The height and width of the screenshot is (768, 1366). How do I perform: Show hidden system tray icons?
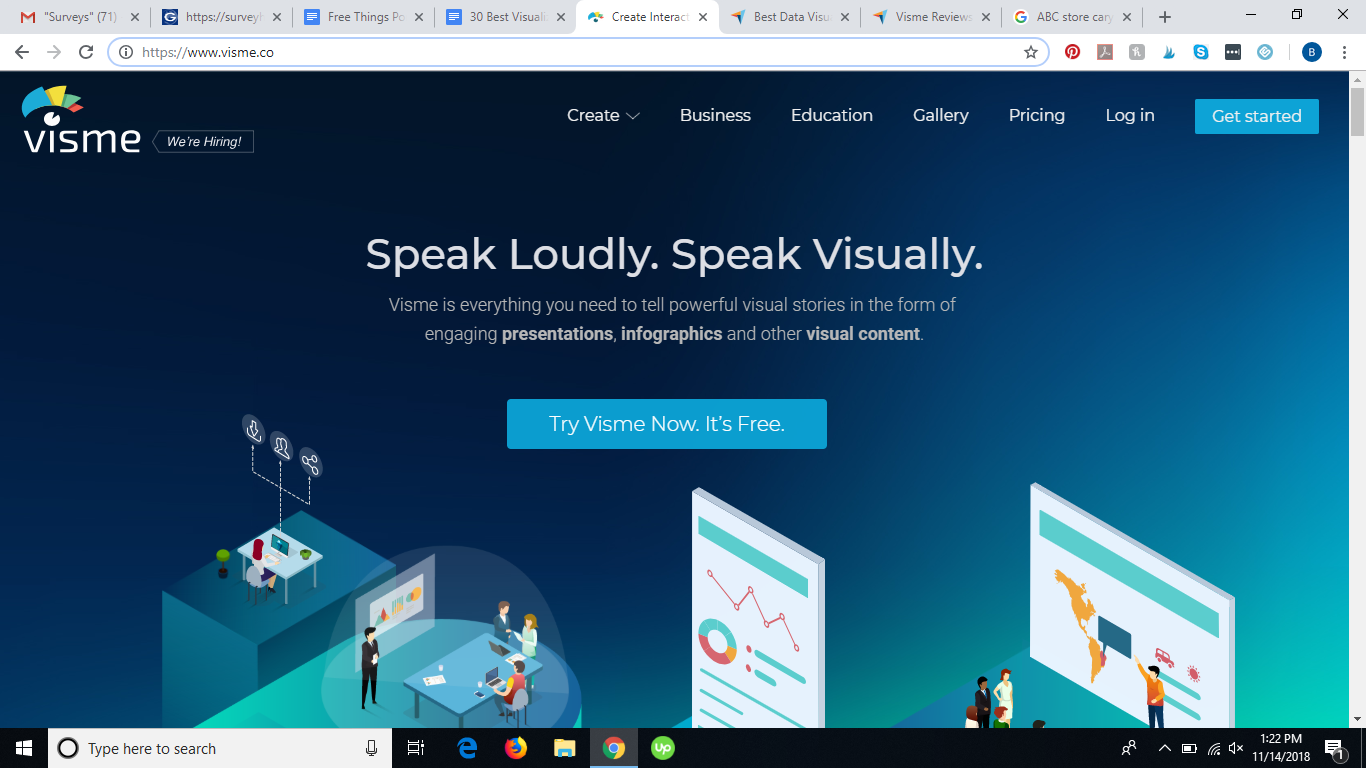pos(1164,748)
